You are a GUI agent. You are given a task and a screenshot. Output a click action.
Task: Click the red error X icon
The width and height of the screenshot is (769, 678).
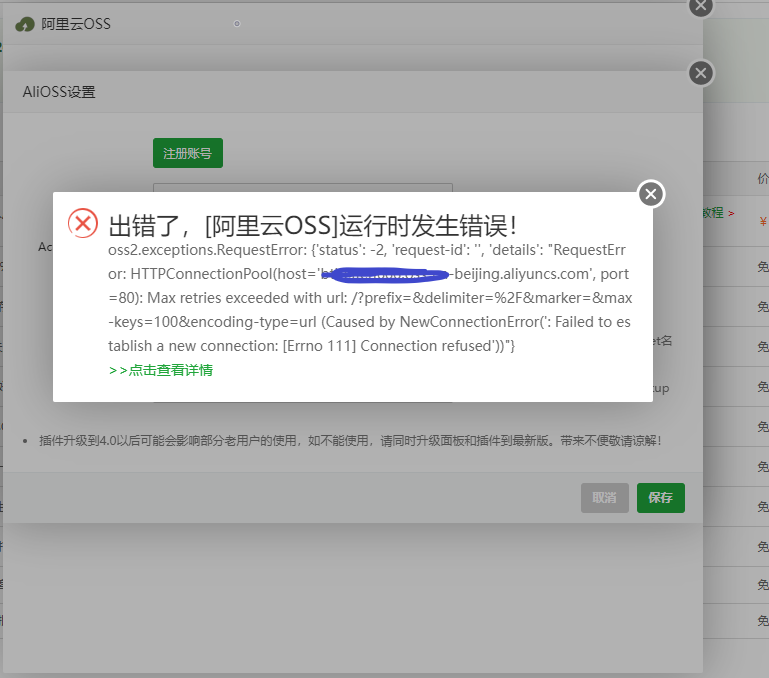[83, 223]
